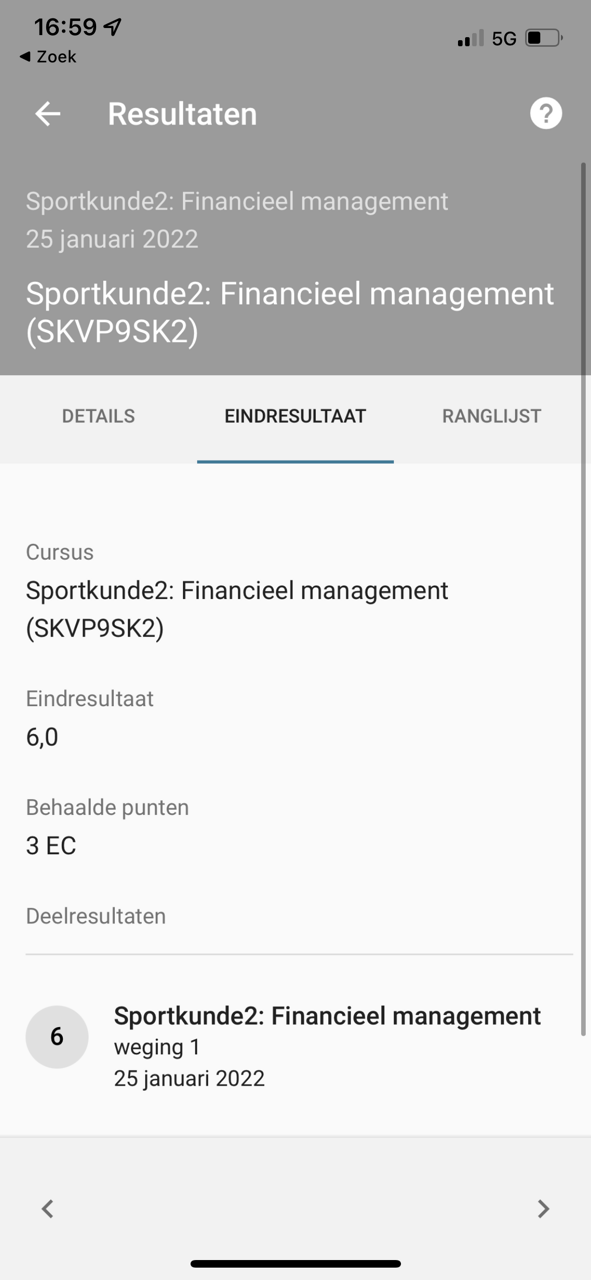This screenshot has width=591, height=1280.
Task: Tap the back arrow next to Resultaten
Action: [x=48, y=114]
